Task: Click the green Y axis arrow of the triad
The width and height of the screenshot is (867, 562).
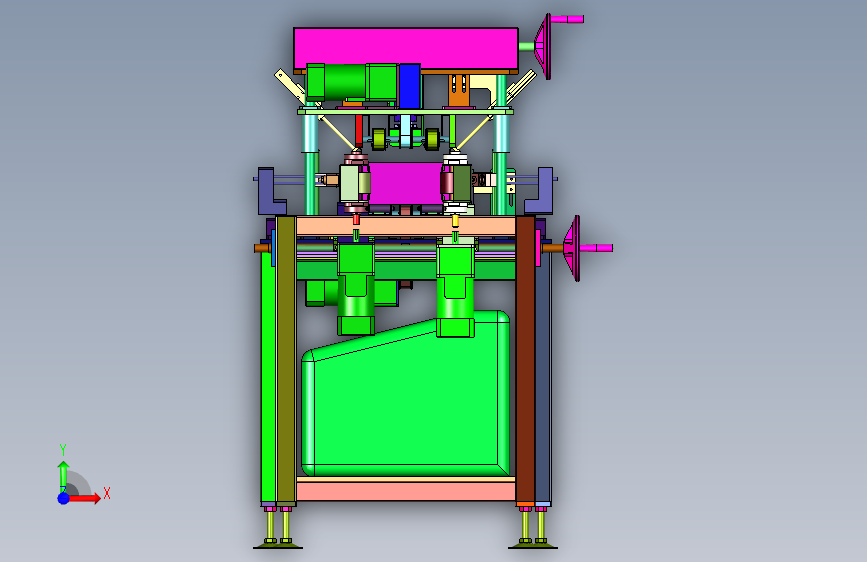Action: [x=63, y=476]
